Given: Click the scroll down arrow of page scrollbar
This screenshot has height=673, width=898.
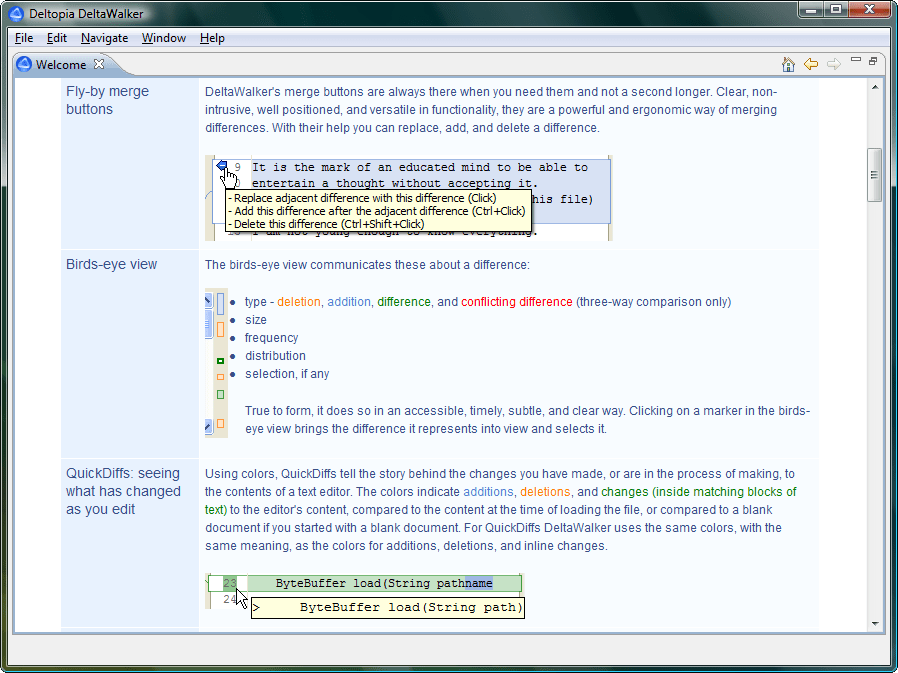Looking at the screenshot, I should click(875, 623).
